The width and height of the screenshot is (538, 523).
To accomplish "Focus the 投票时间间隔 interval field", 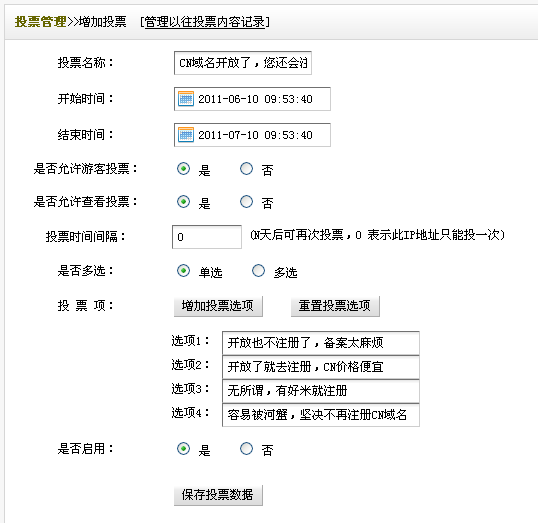I will [207, 237].
